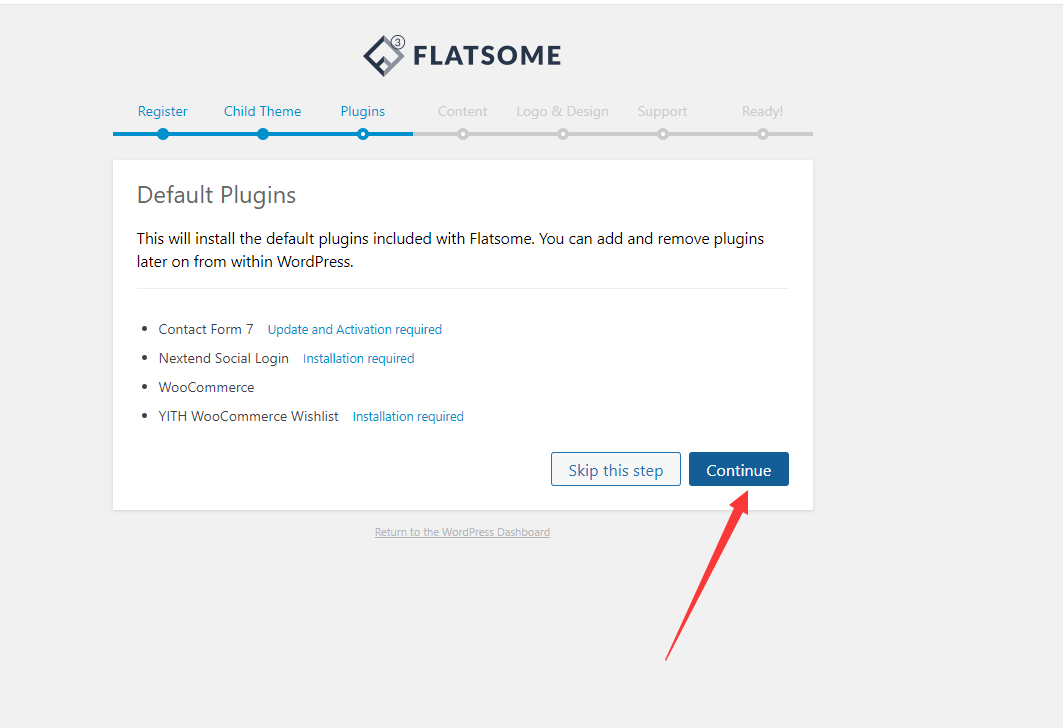Select the Support step label

pos(662,111)
